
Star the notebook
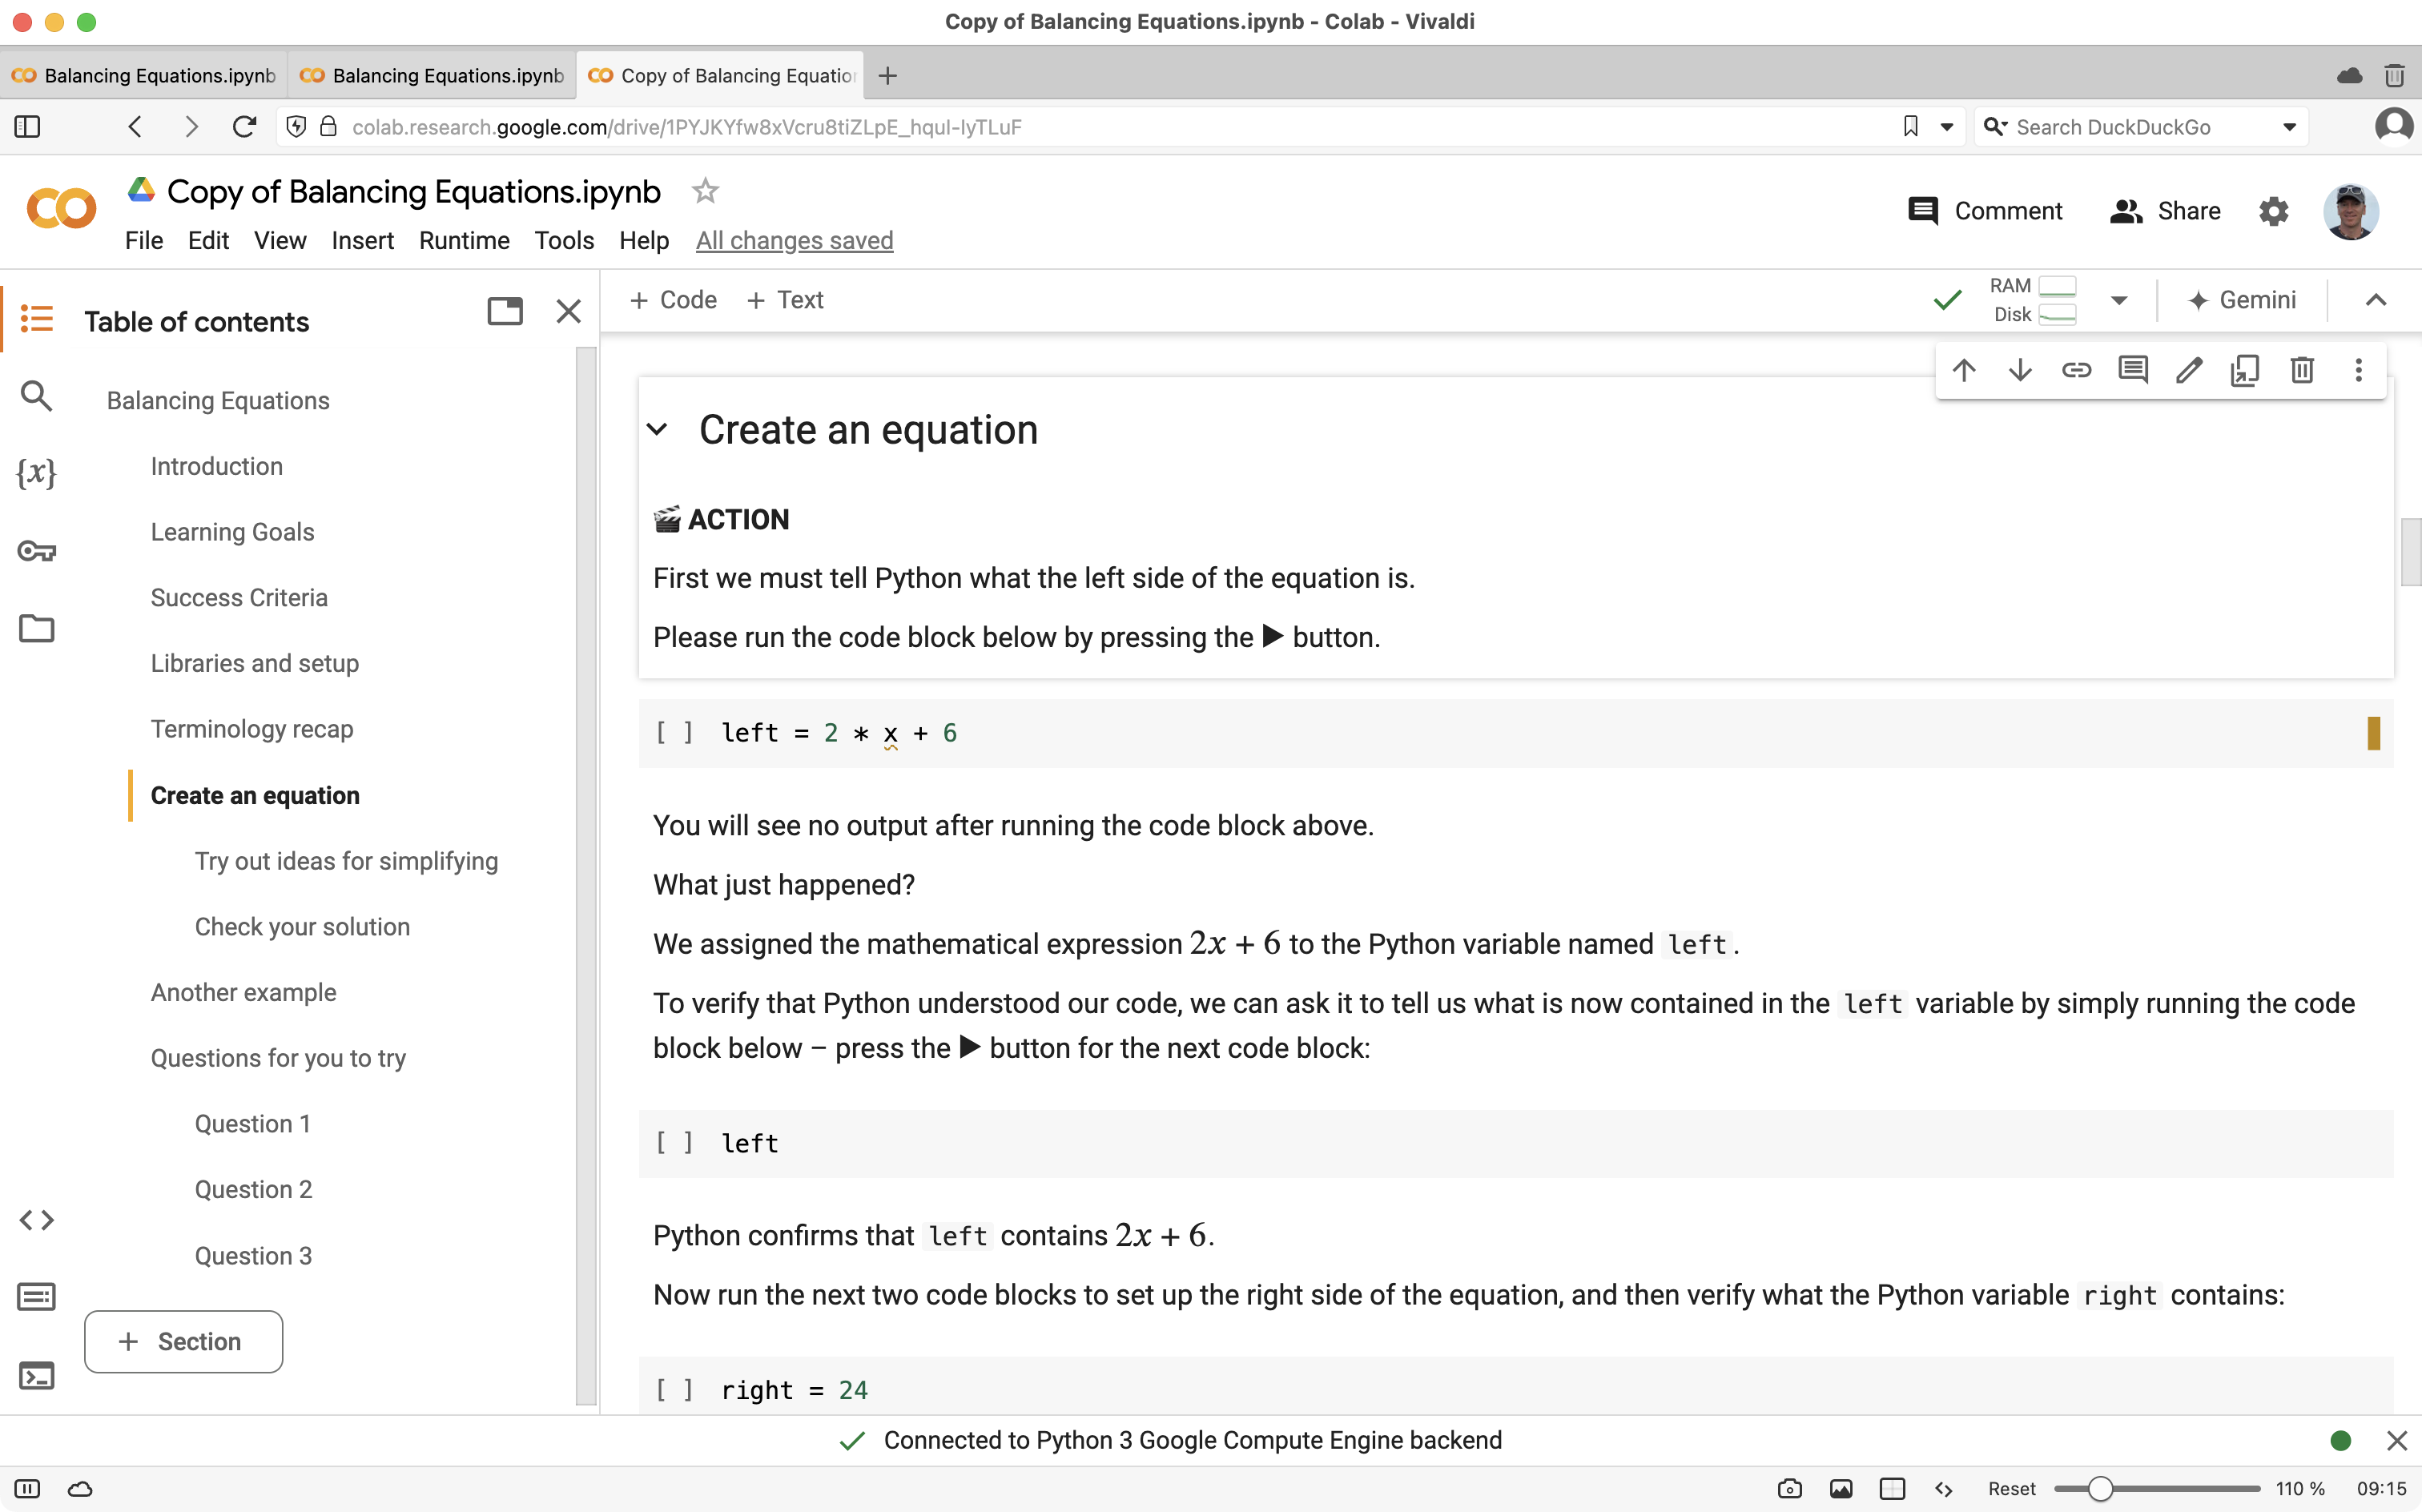pos(705,191)
